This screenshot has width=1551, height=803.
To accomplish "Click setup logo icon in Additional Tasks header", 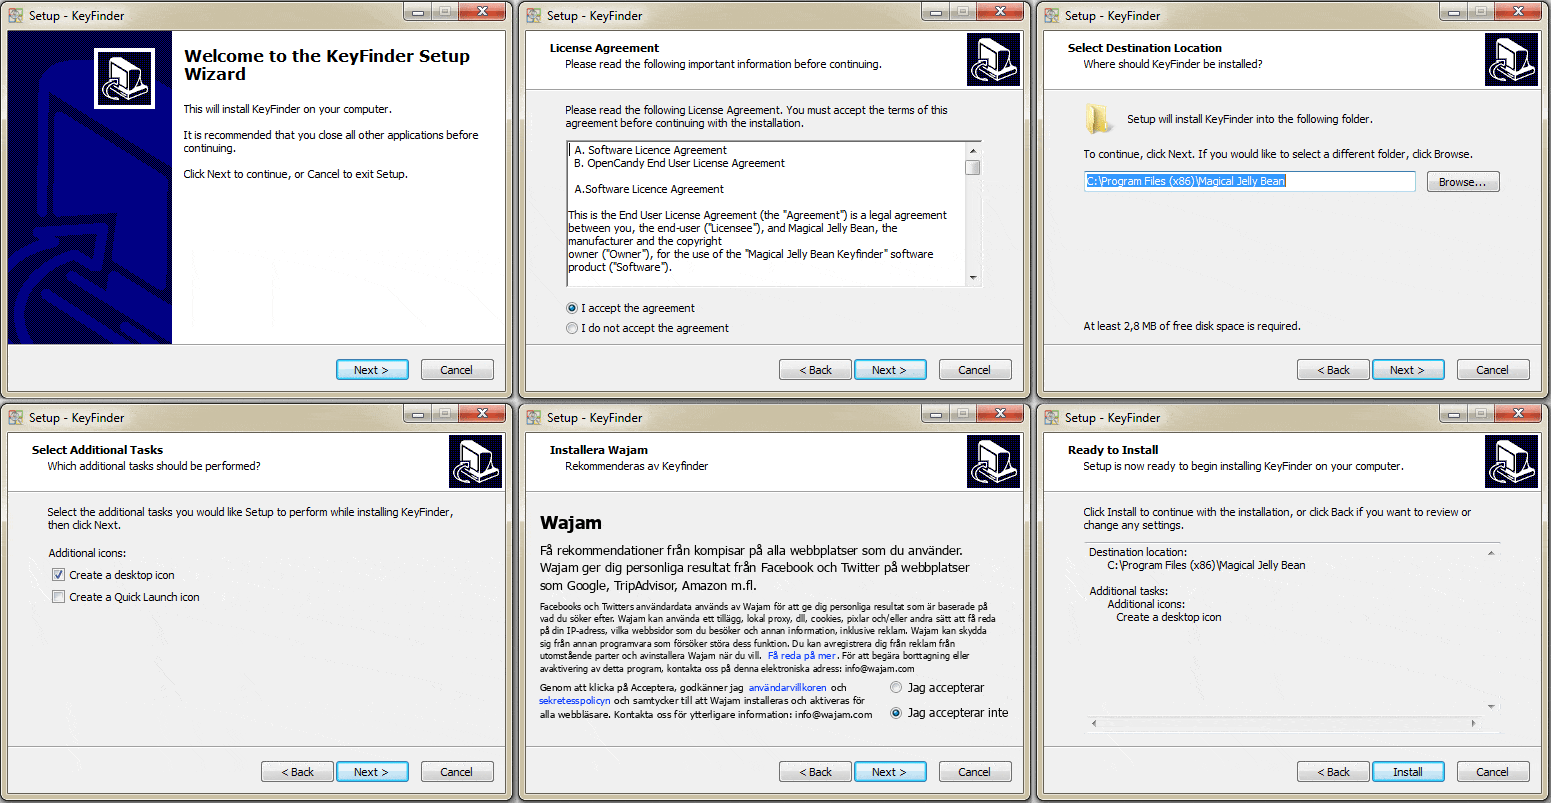I will (475, 461).
